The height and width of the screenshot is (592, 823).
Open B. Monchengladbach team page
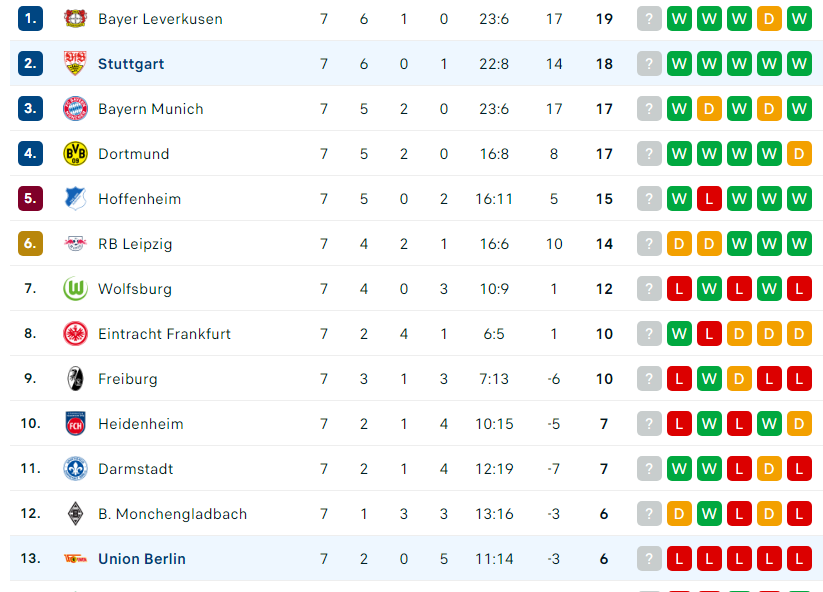click(172, 514)
